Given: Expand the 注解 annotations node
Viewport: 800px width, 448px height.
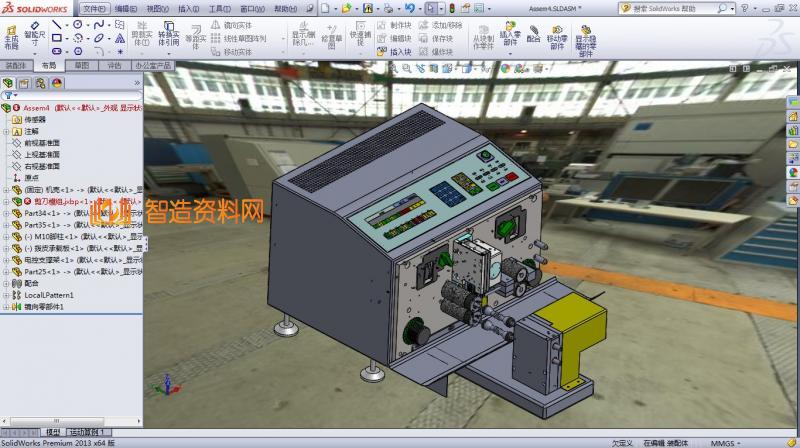Looking at the screenshot, I should (5, 131).
